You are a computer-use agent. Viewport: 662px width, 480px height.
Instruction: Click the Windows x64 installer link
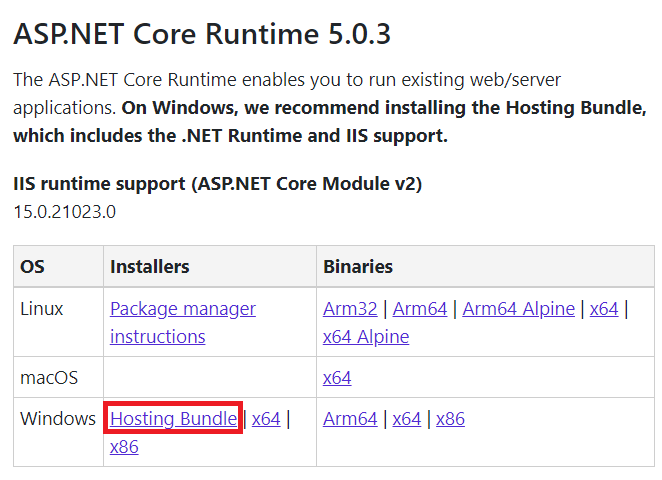coord(266,419)
